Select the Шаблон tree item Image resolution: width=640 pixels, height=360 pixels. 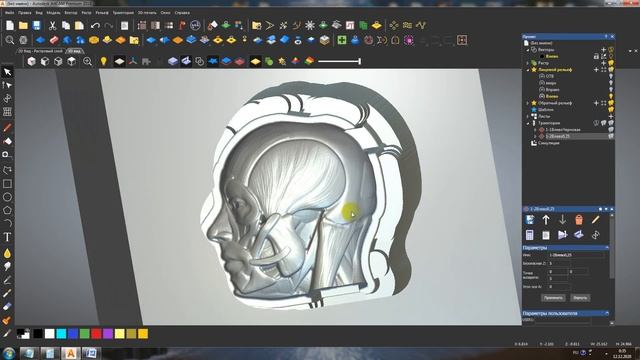click(x=546, y=110)
